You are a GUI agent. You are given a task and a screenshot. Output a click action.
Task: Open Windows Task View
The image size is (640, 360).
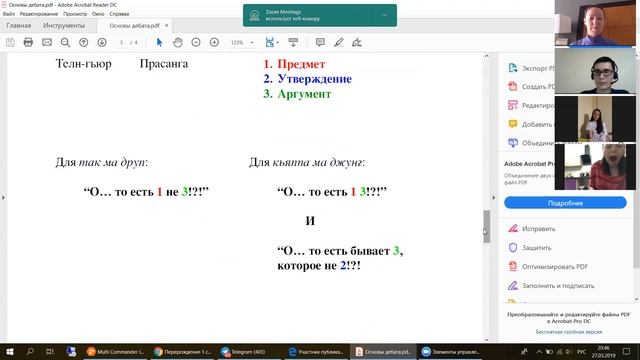(50, 351)
